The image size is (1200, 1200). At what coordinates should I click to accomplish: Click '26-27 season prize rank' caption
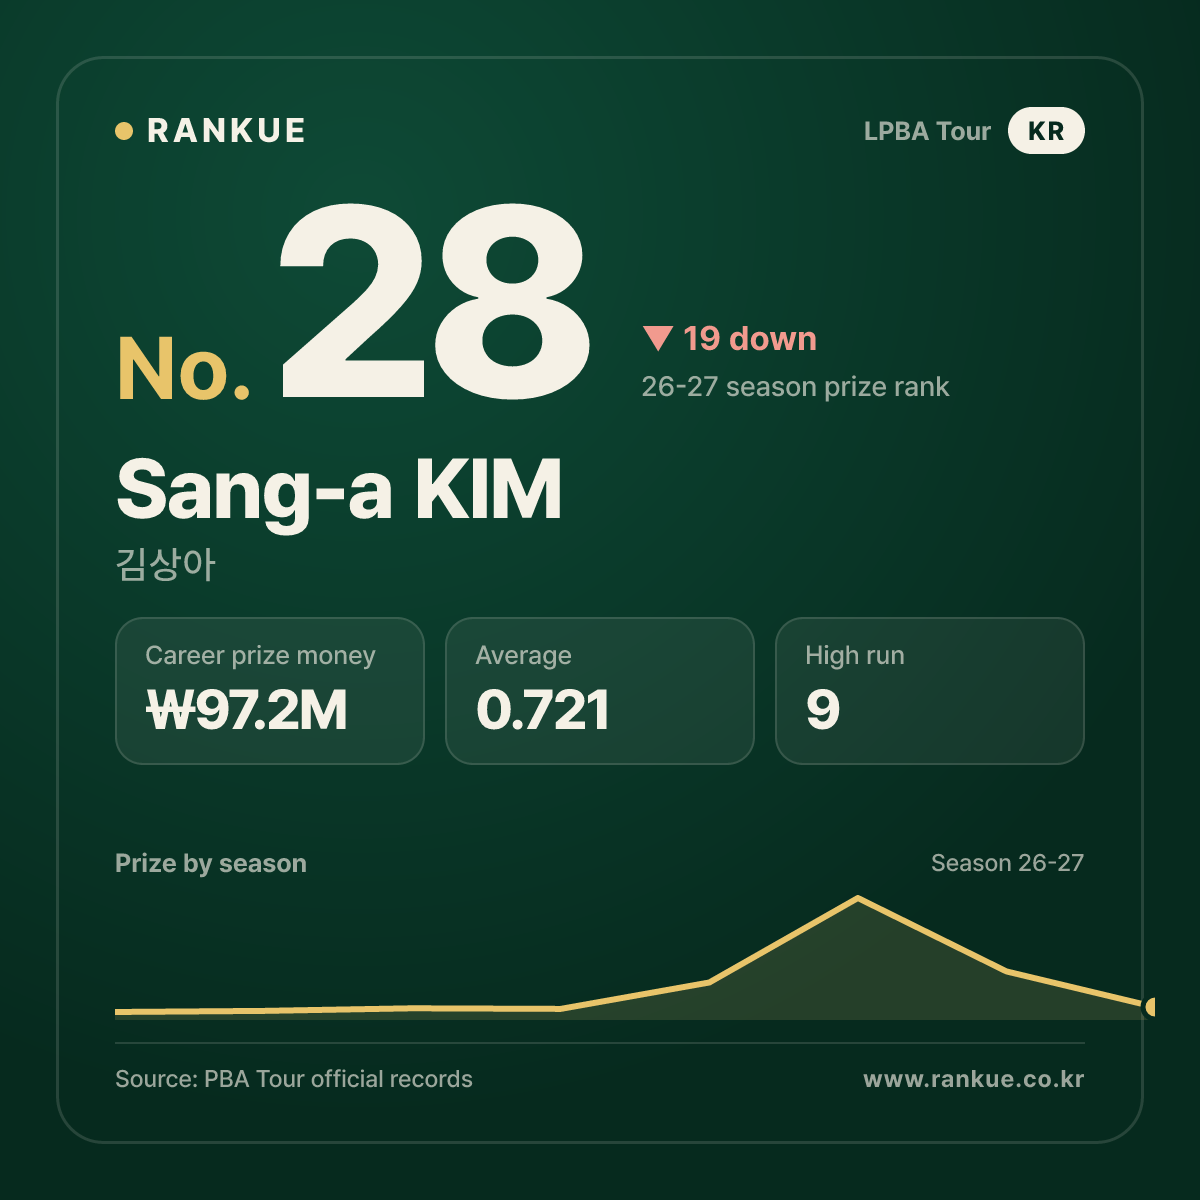click(x=795, y=387)
